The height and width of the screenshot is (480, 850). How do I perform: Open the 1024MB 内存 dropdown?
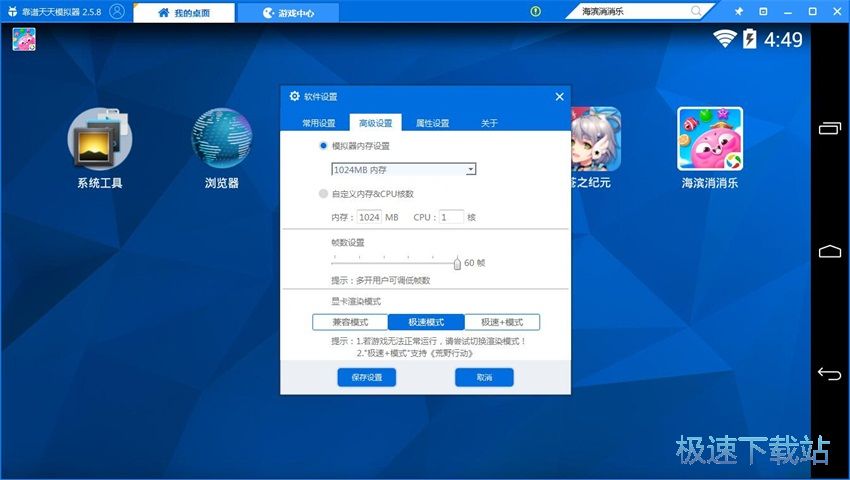click(x=403, y=170)
